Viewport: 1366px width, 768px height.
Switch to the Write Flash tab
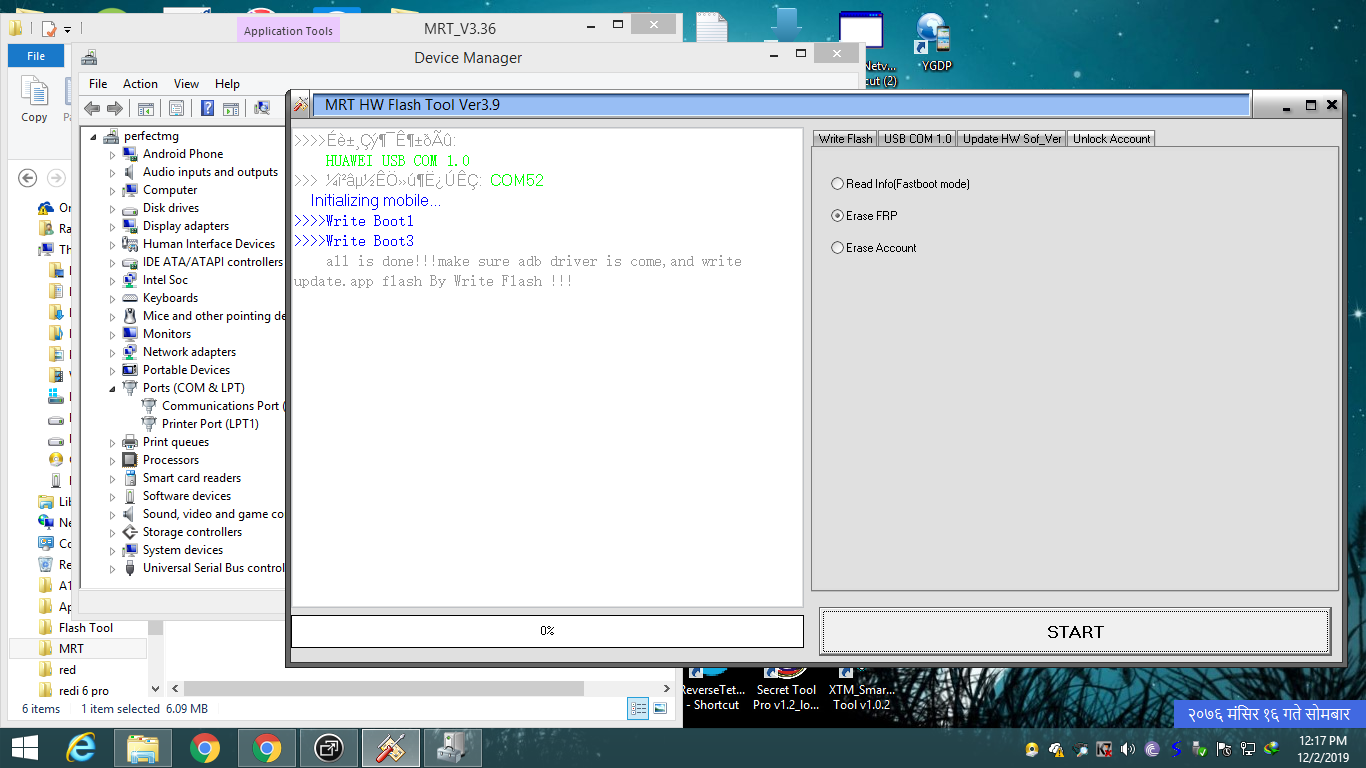click(x=845, y=139)
